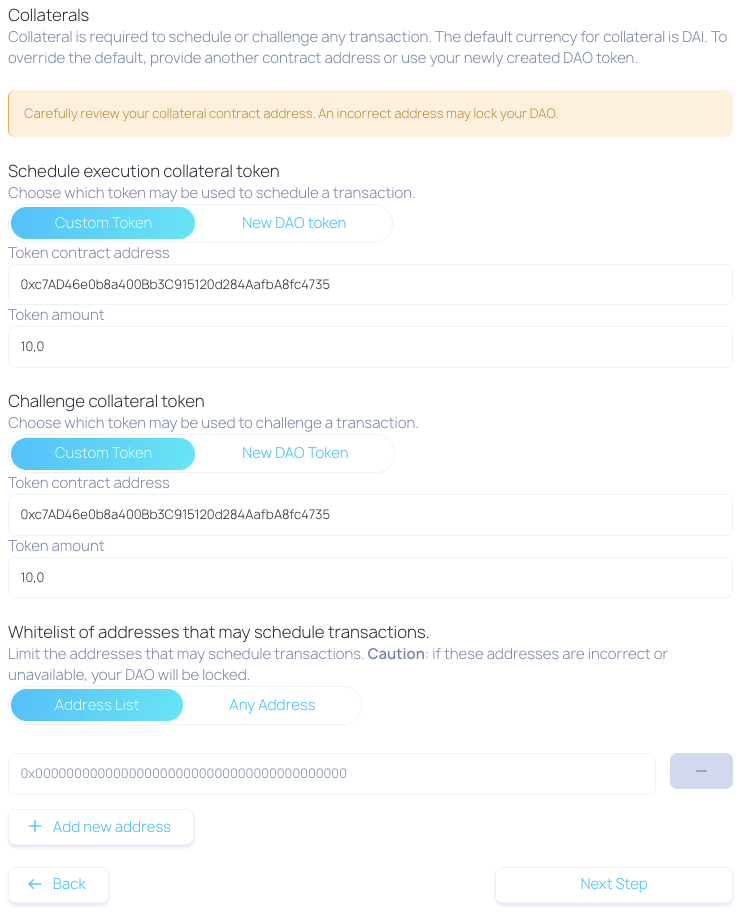Click the plus icon beside Add new address
Image resolution: width=750 pixels, height=916 pixels.
[x=35, y=827]
